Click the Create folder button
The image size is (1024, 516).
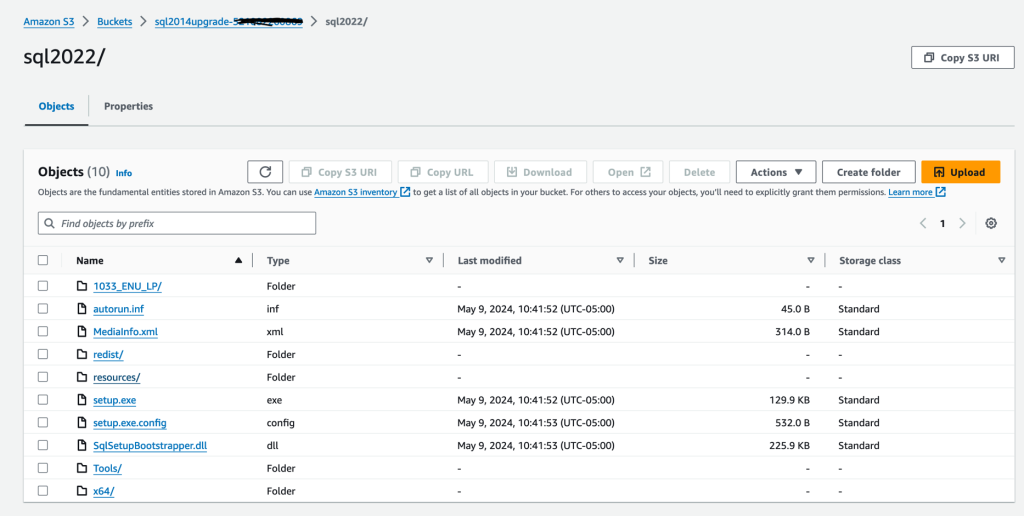tap(869, 172)
